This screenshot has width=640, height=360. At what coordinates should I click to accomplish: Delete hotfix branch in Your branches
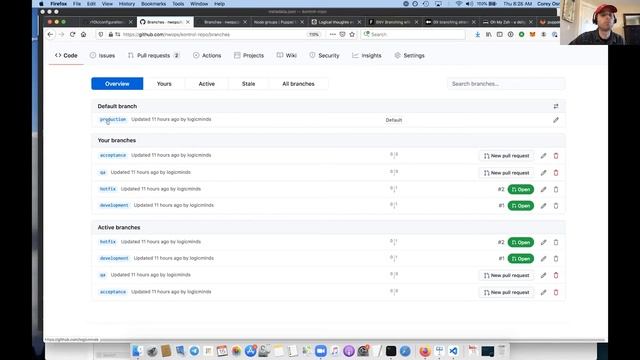(556, 189)
